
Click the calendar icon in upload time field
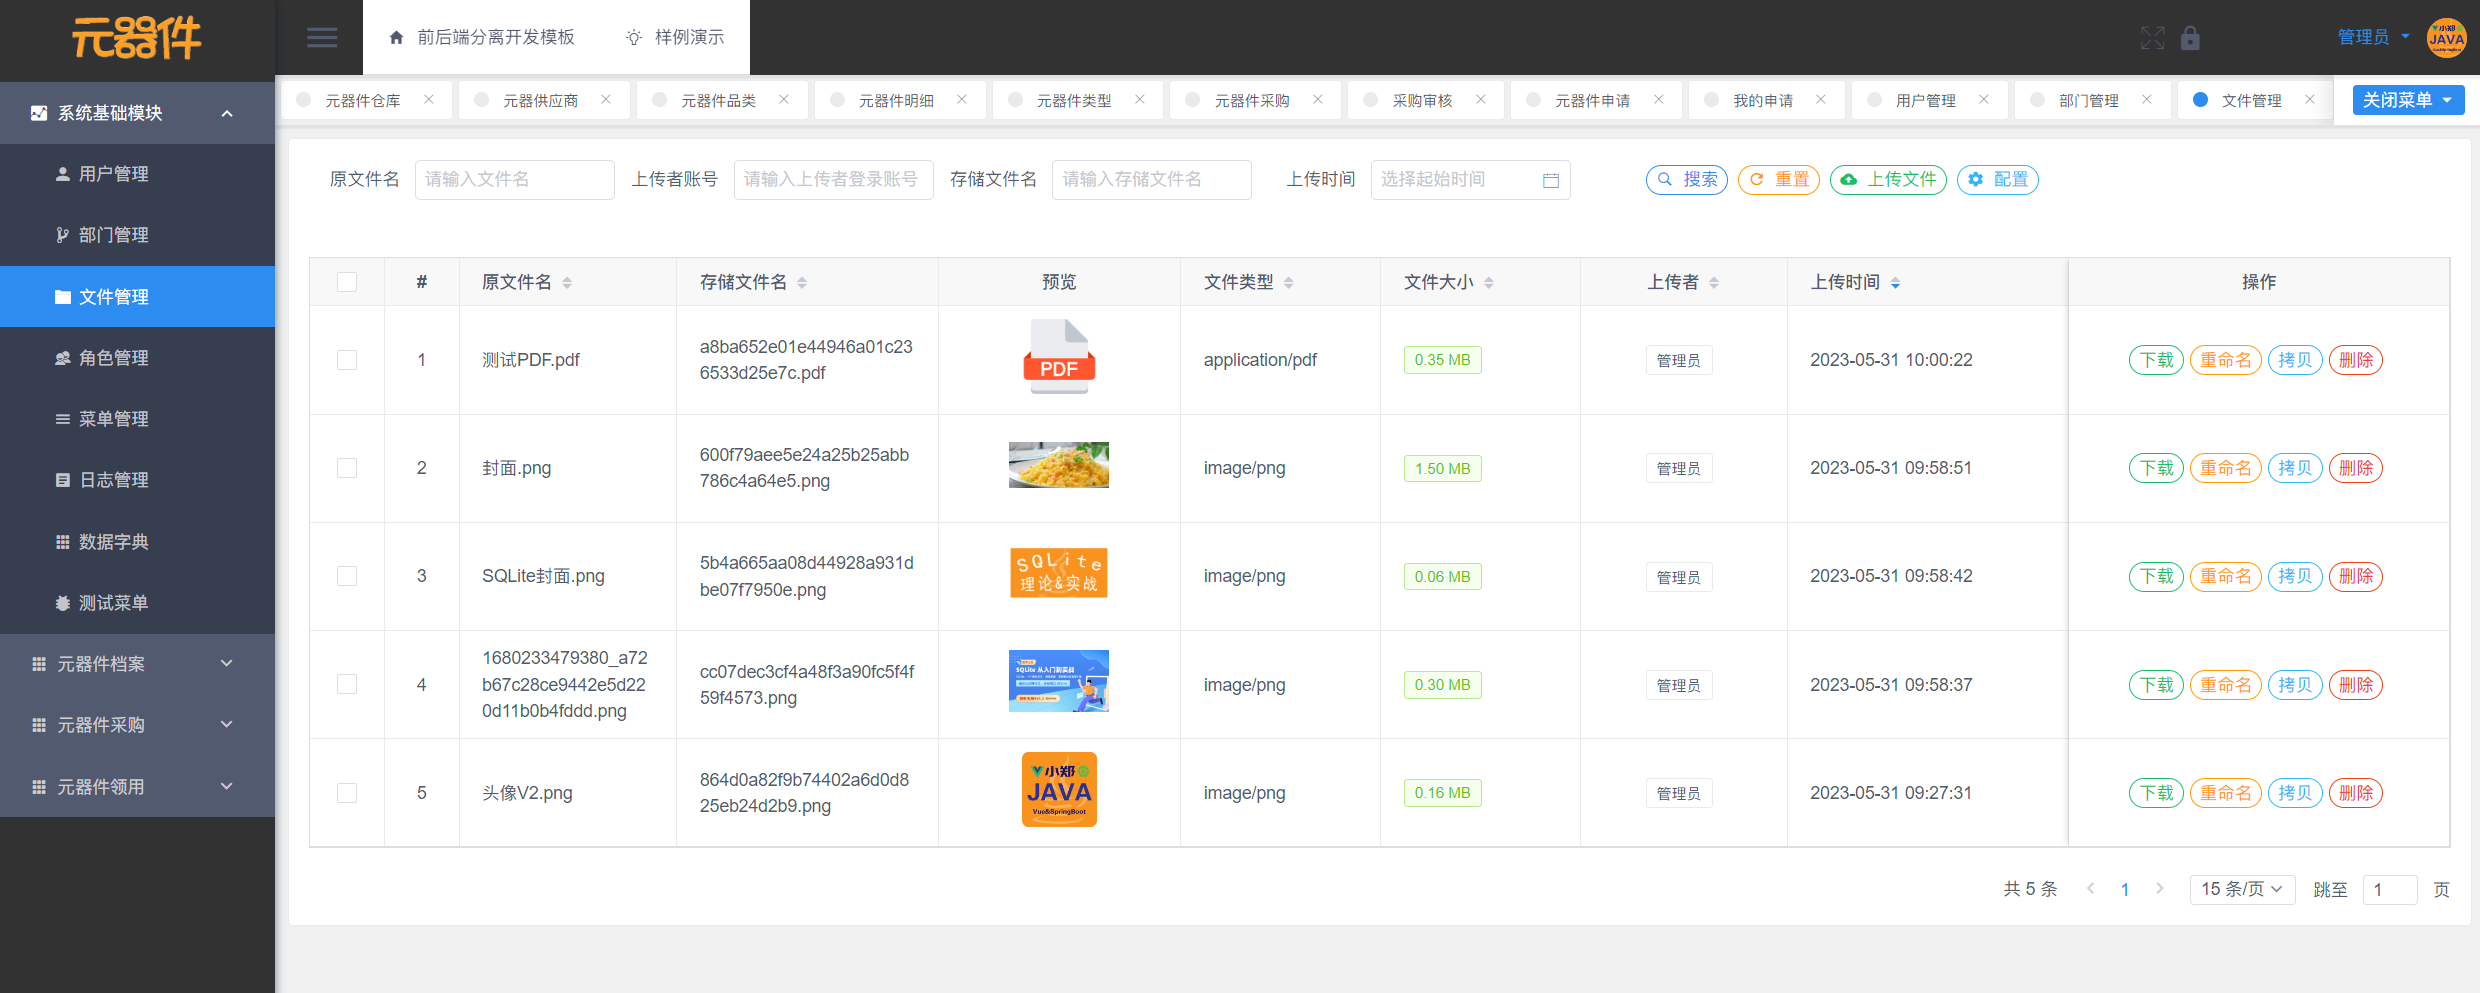pos(1550,180)
